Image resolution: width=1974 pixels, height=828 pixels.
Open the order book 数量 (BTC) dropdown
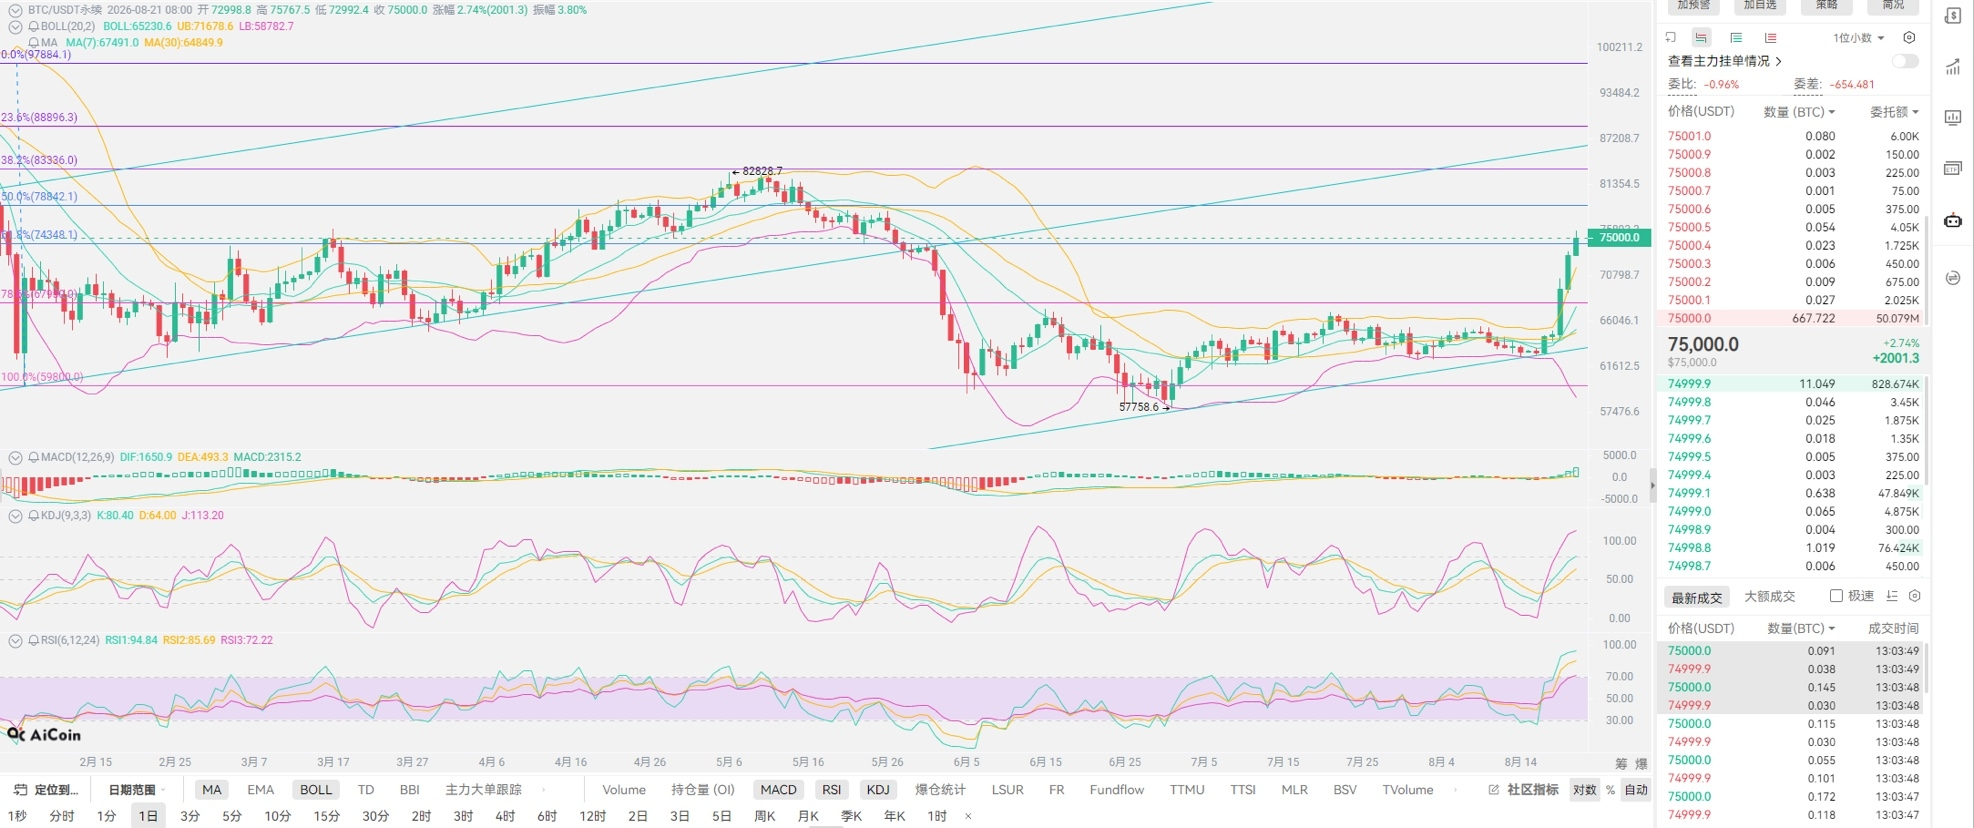point(1799,112)
